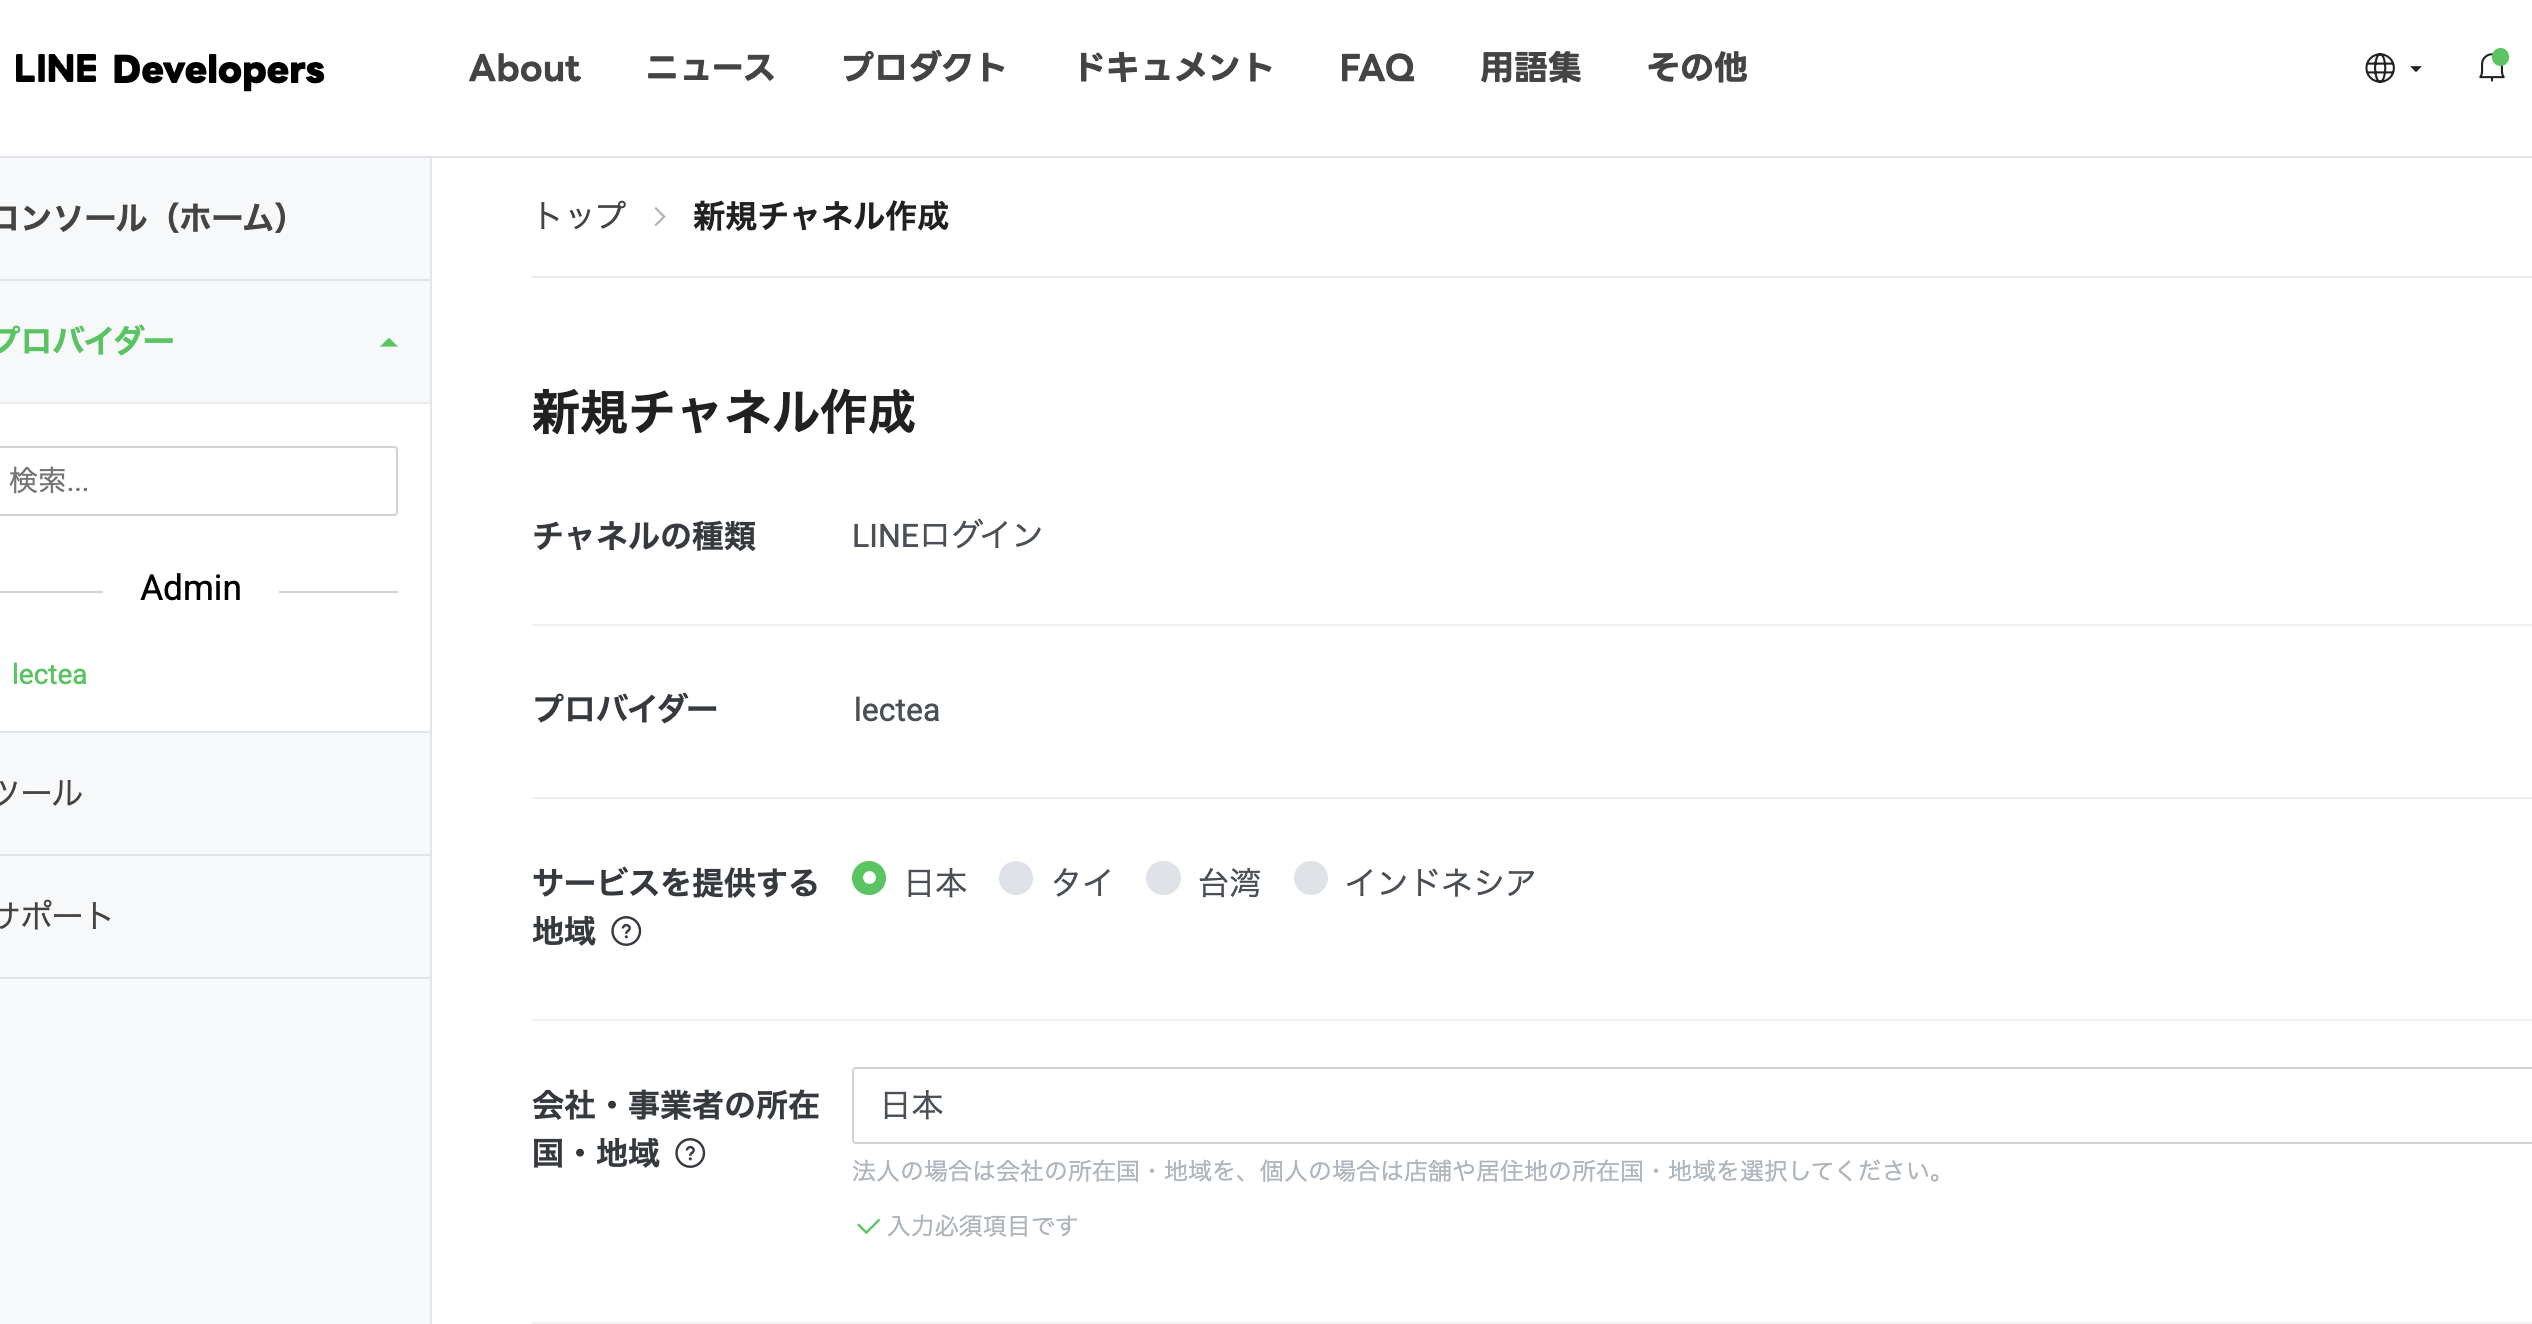The image size is (2532, 1324).
Task: Select 台湾 as the service region
Action: click(x=1164, y=879)
